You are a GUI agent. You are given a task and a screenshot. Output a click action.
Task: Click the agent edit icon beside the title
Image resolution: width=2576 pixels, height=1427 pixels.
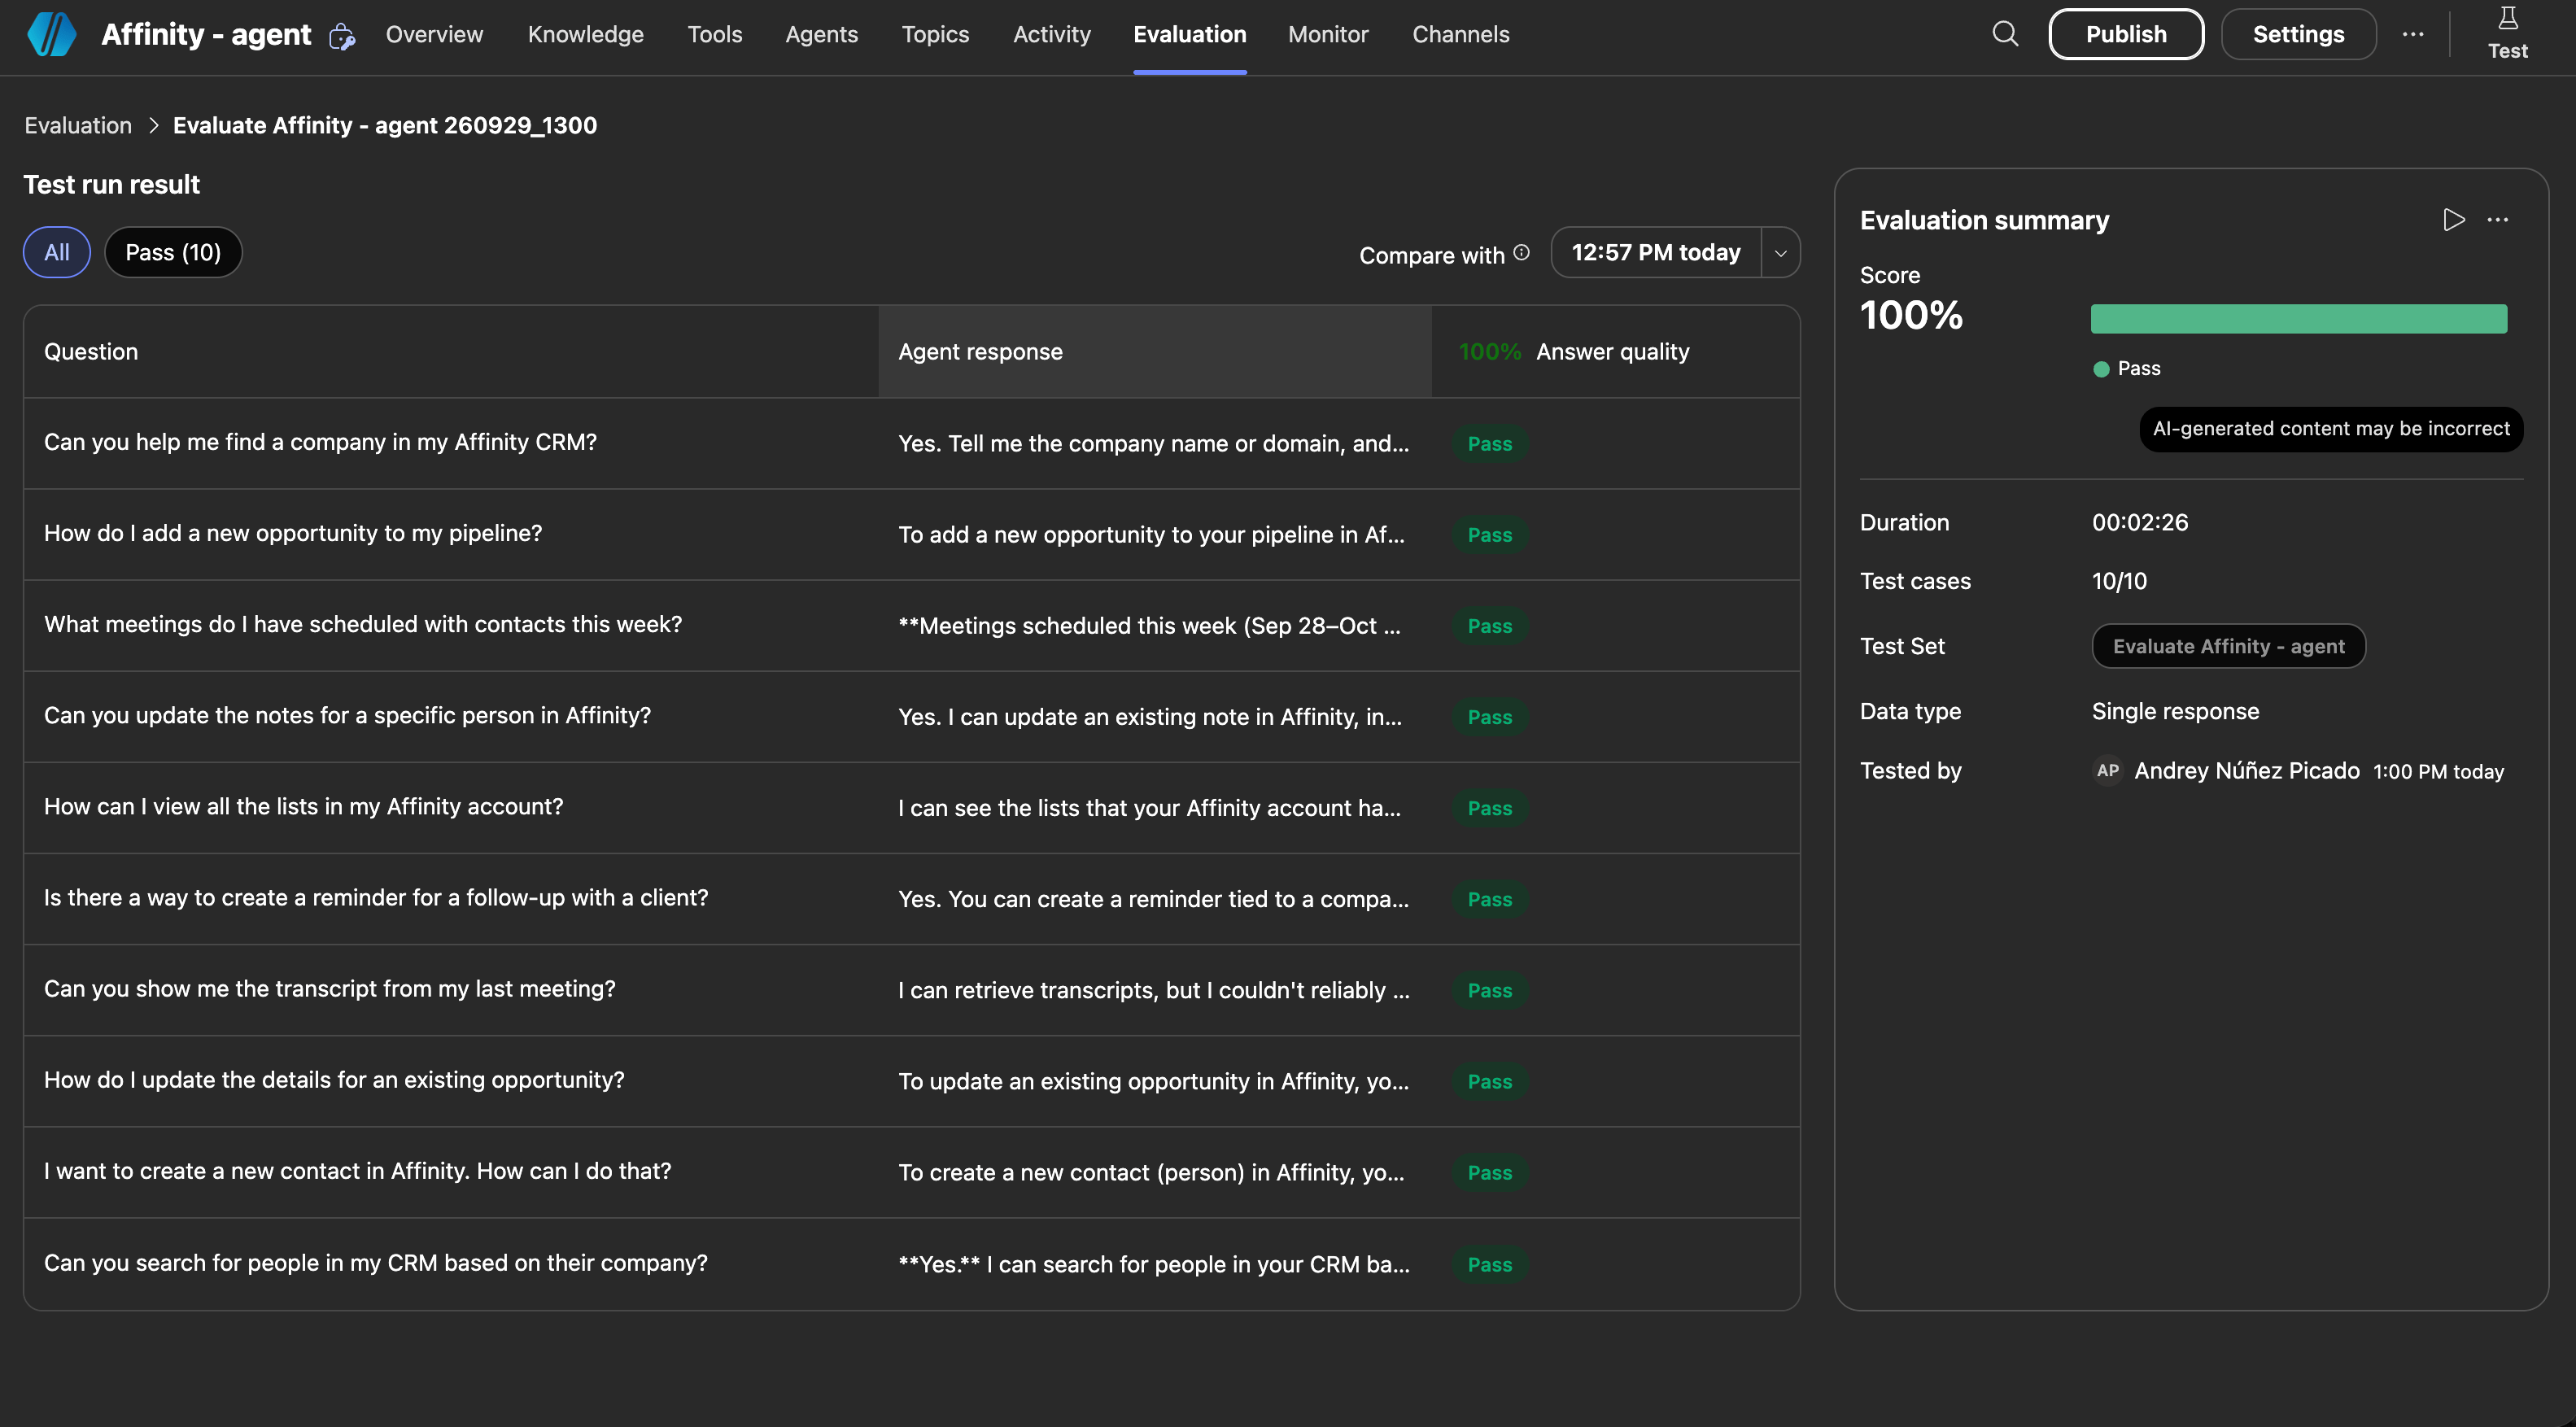342,37
